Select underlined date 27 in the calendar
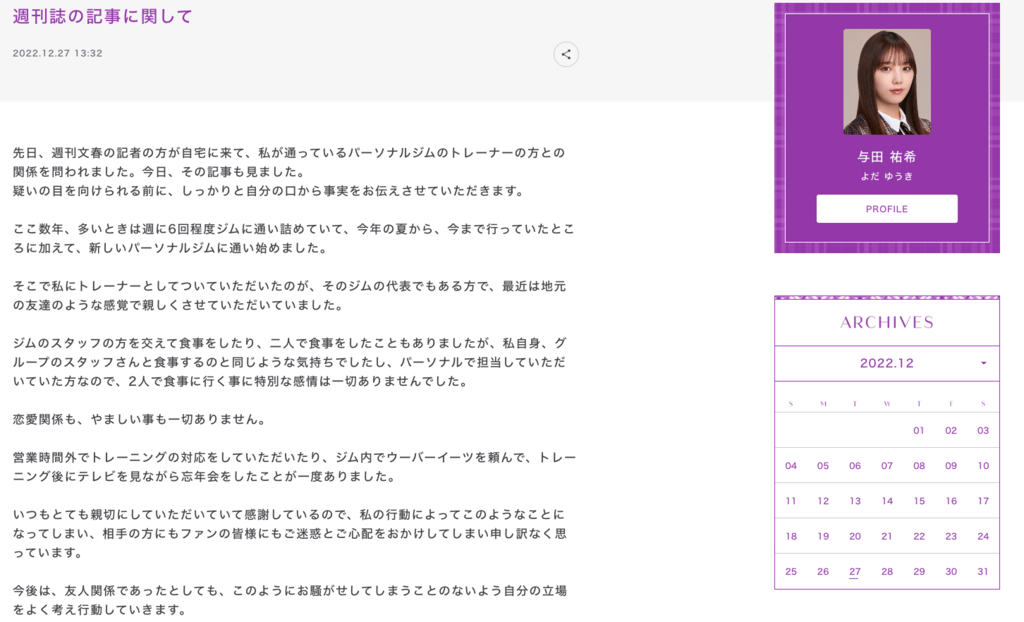This screenshot has height=622, width=1024. (855, 572)
